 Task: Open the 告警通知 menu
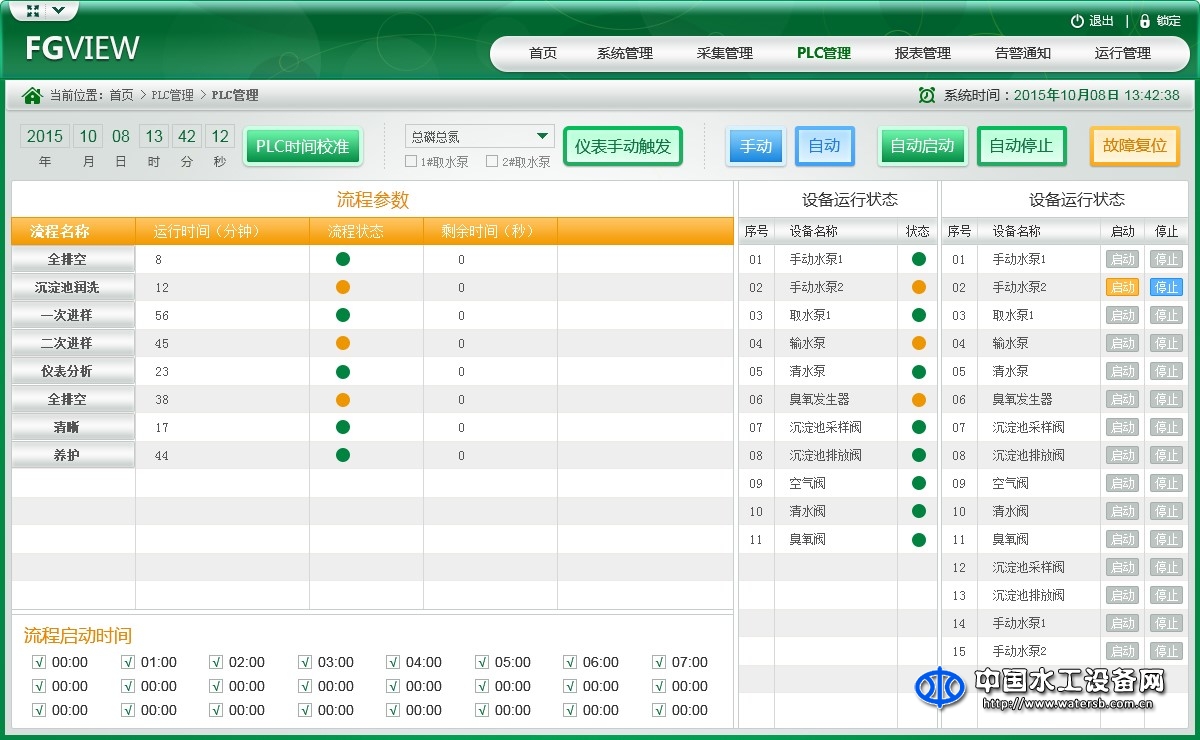tap(1022, 53)
